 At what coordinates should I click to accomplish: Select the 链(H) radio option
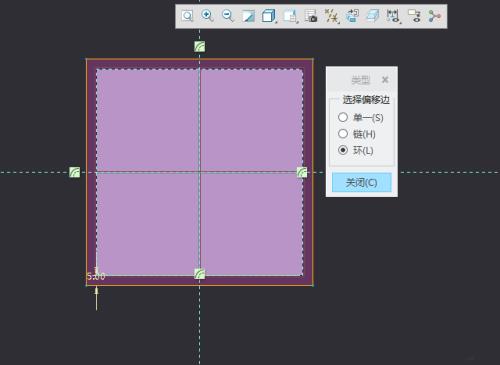(343, 134)
